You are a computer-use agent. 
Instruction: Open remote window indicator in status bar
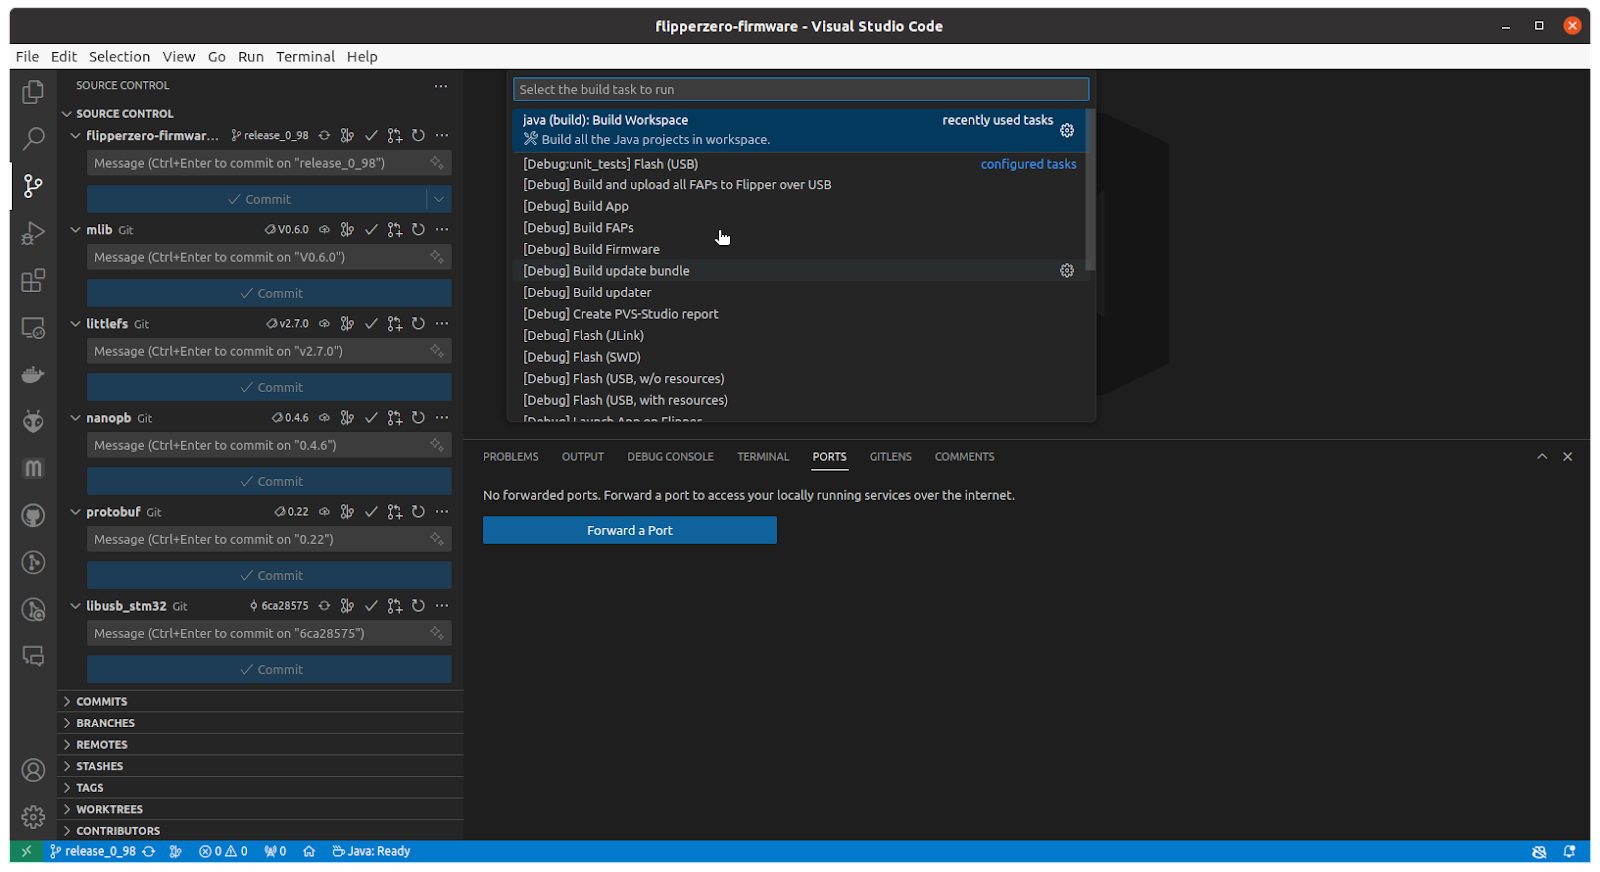click(26, 852)
